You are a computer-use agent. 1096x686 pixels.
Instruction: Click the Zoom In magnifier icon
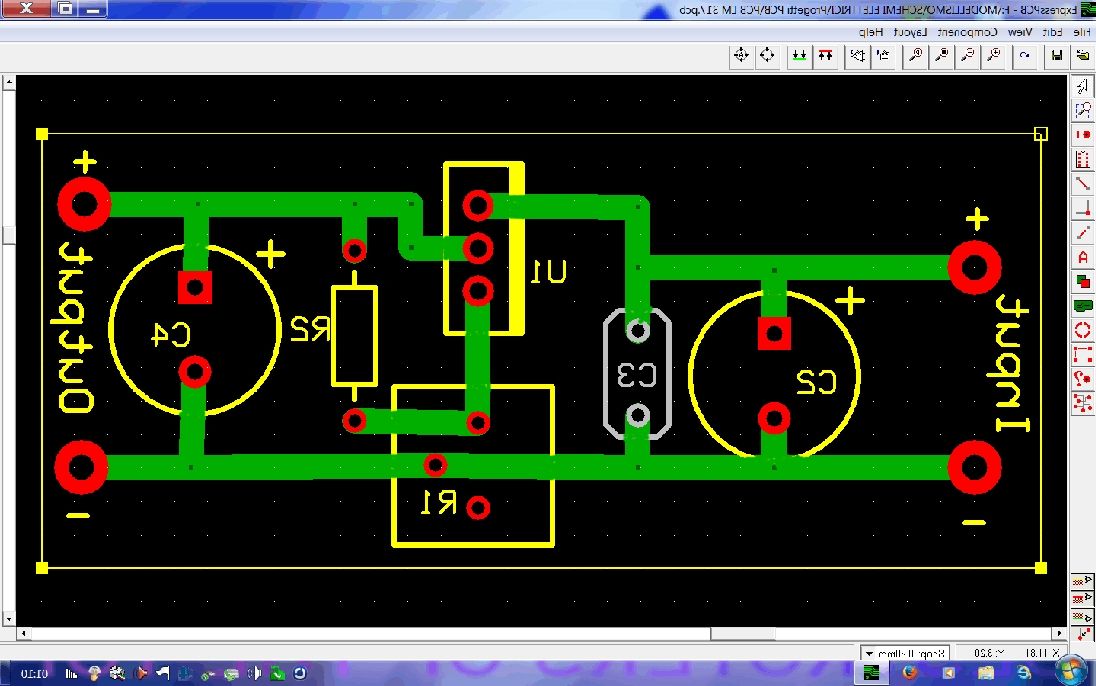click(x=993, y=56)
